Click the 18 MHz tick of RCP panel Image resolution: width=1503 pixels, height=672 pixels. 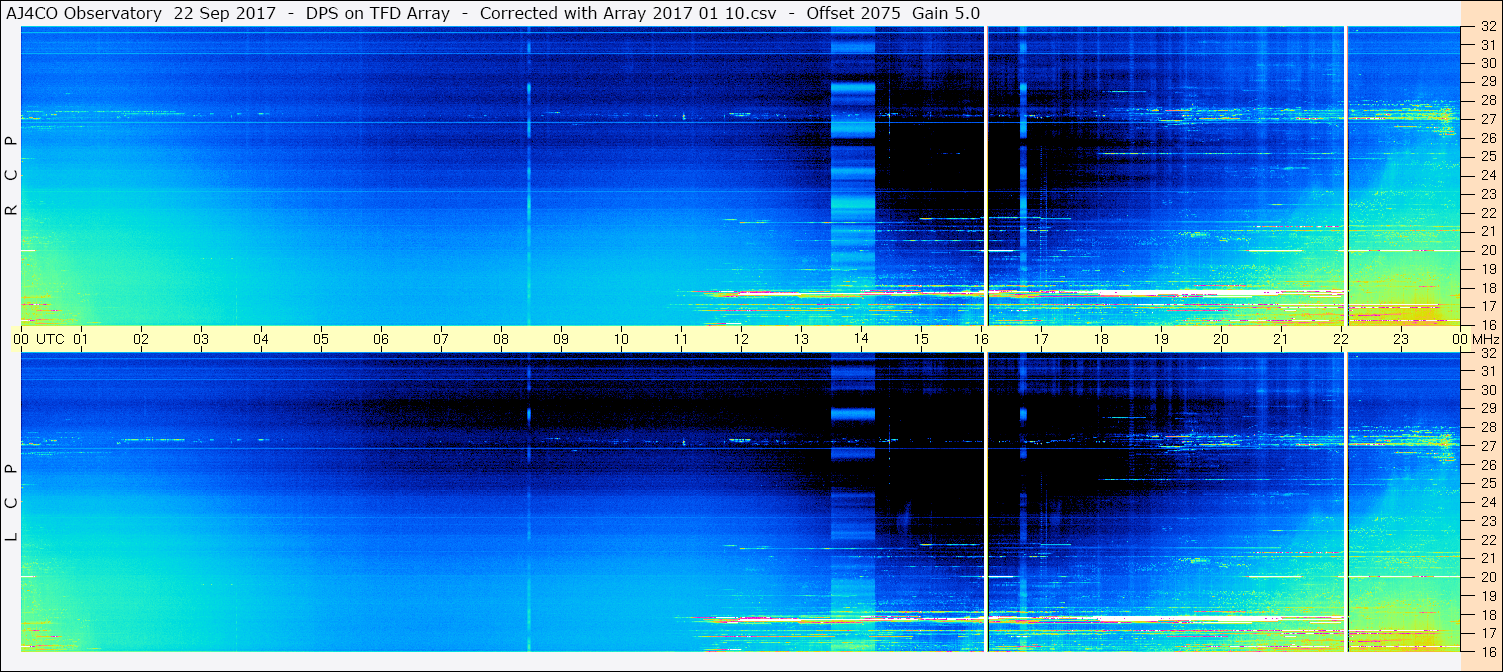coord(1488,288)
